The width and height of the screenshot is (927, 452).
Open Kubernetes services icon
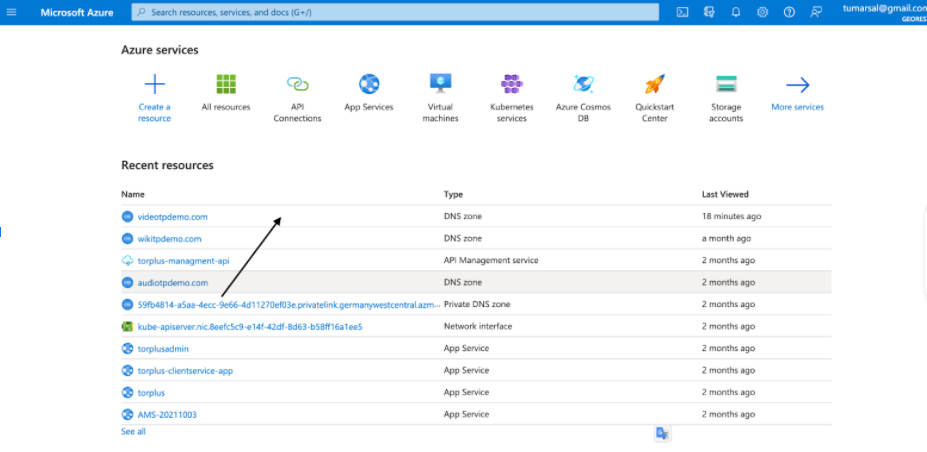coord(512,84)
